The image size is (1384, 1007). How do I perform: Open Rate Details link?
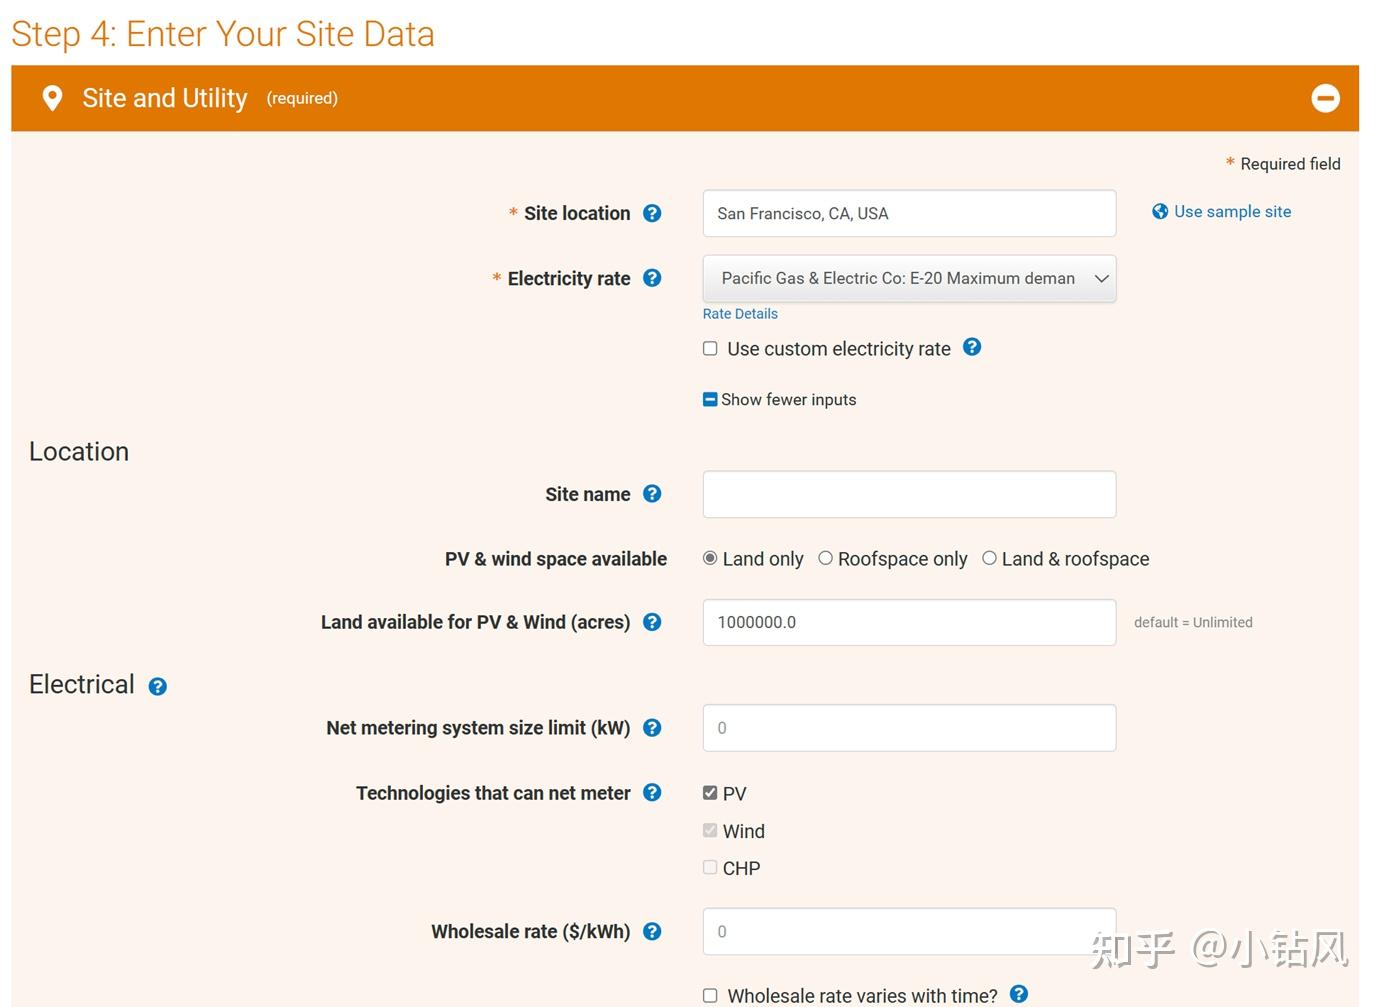pyautogui.click(x=740, y=314)
